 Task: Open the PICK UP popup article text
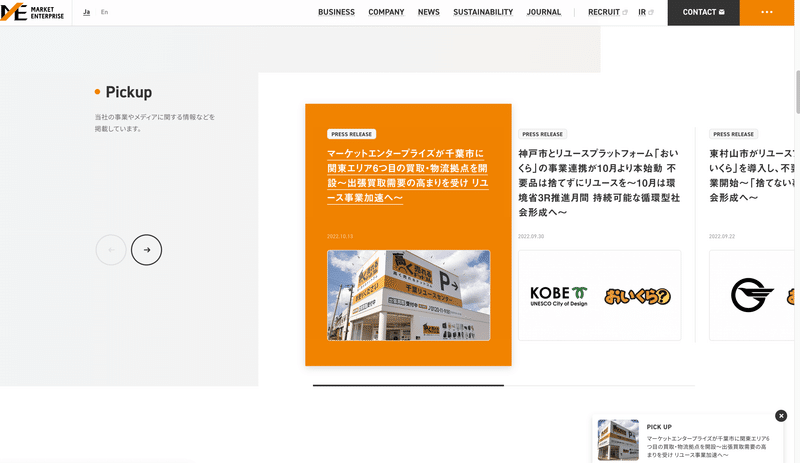coord(708,446)
